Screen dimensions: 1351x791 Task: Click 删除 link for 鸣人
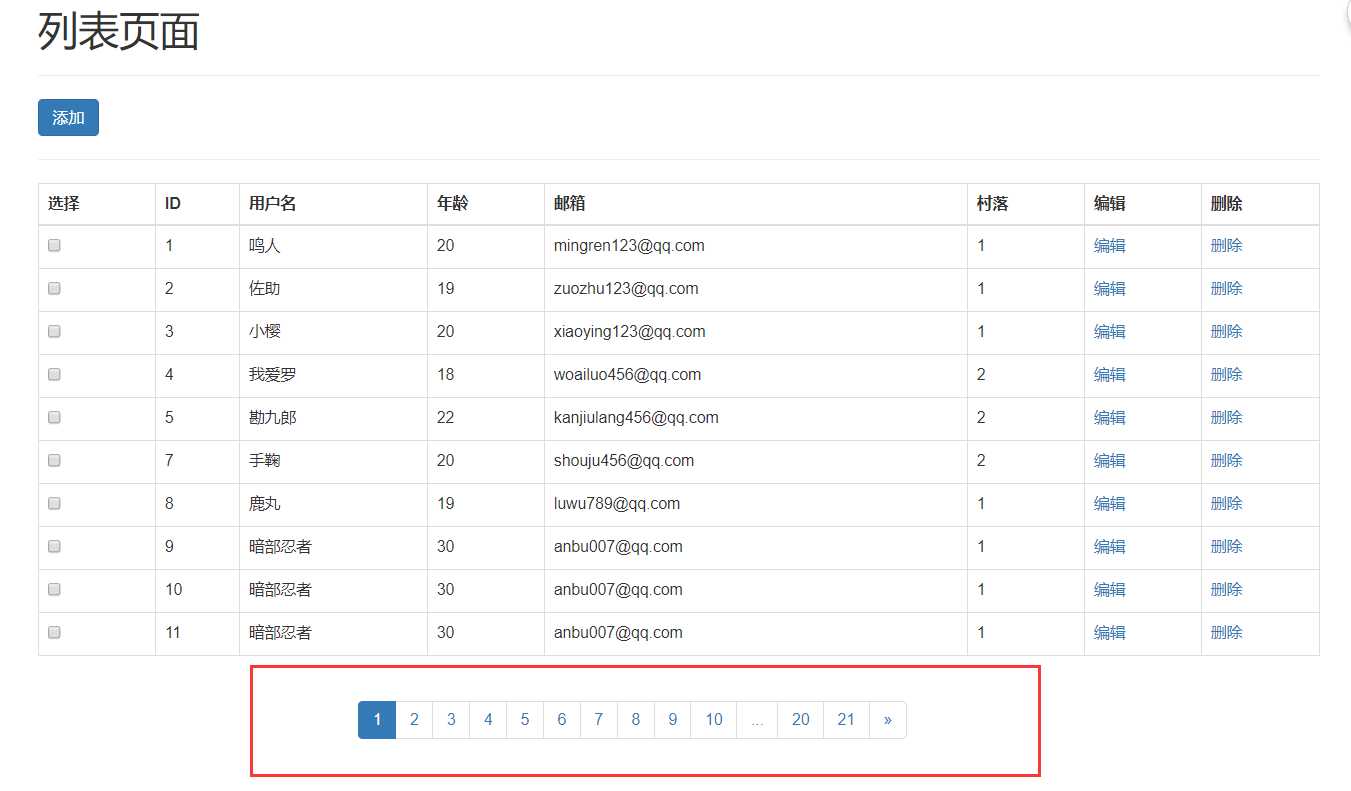[x=1226, y=246]
